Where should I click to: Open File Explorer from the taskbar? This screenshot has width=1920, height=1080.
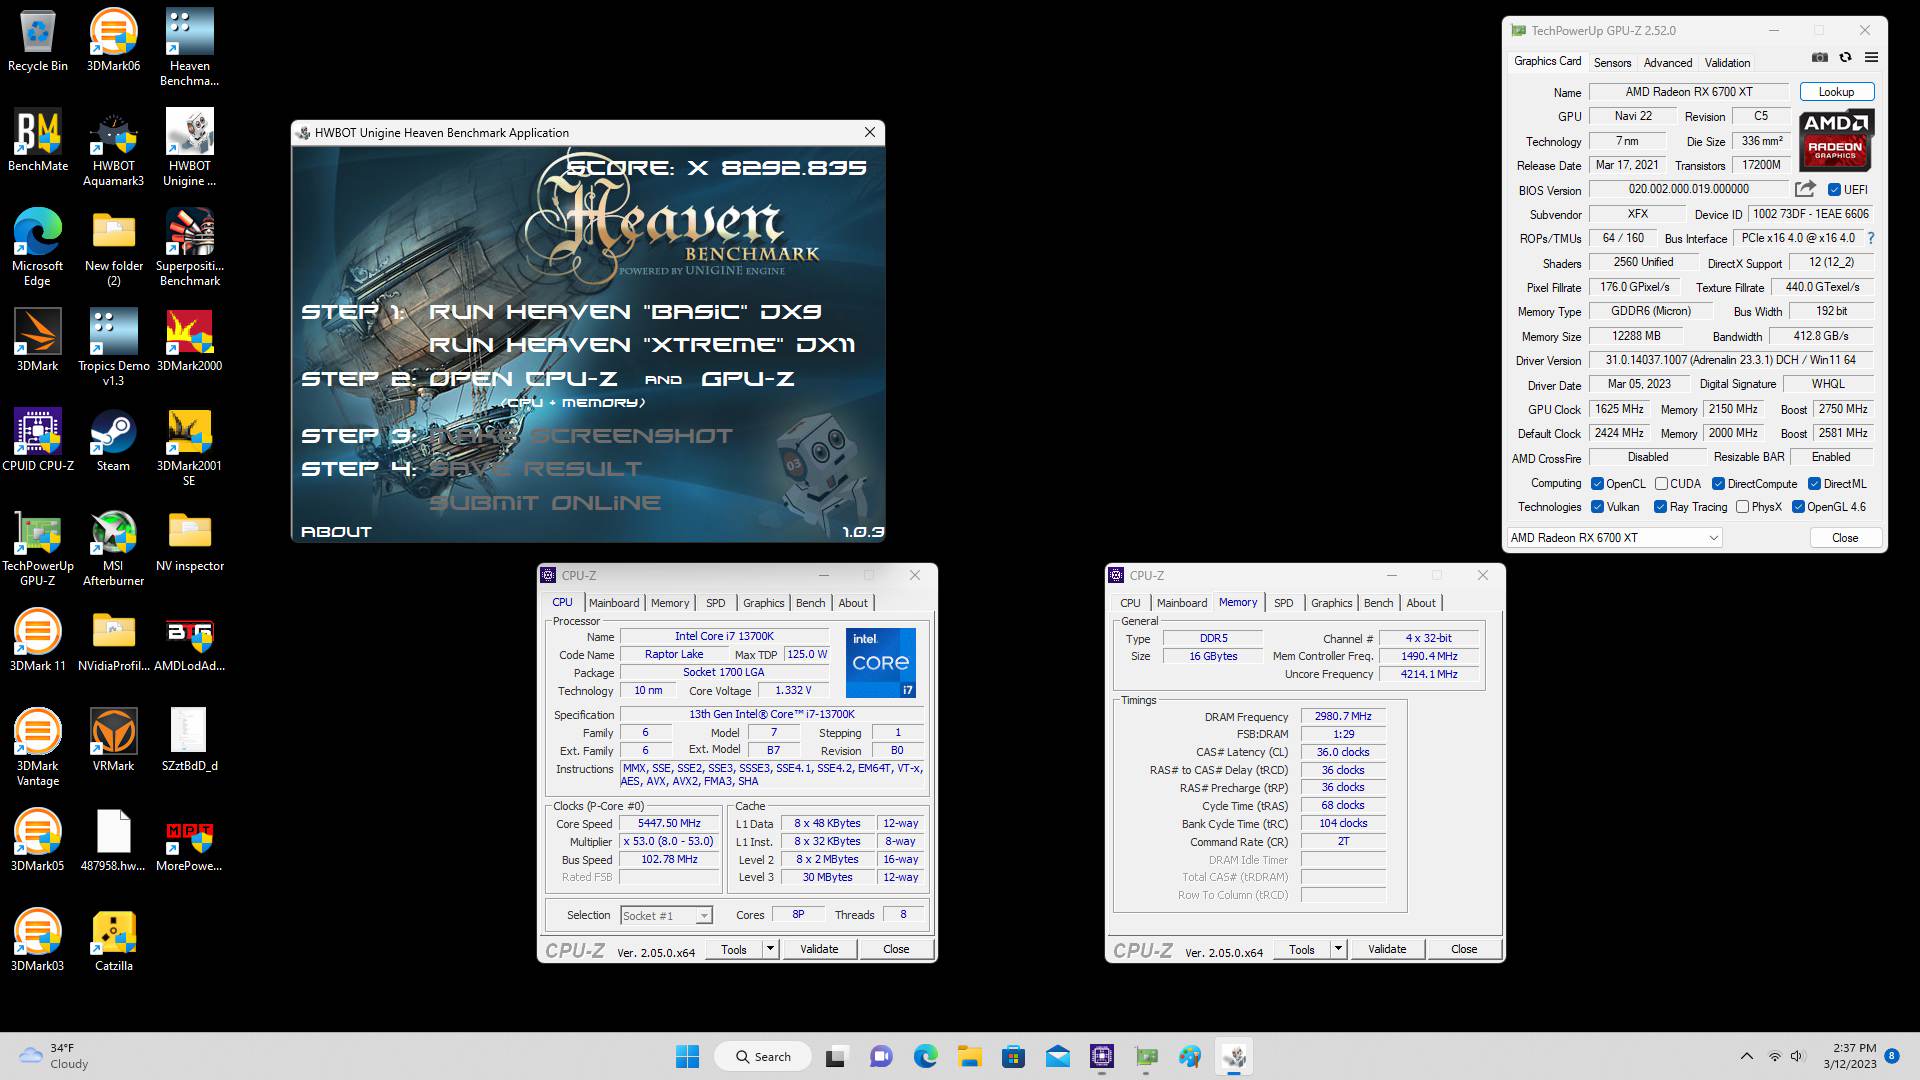coord(969,1056)
